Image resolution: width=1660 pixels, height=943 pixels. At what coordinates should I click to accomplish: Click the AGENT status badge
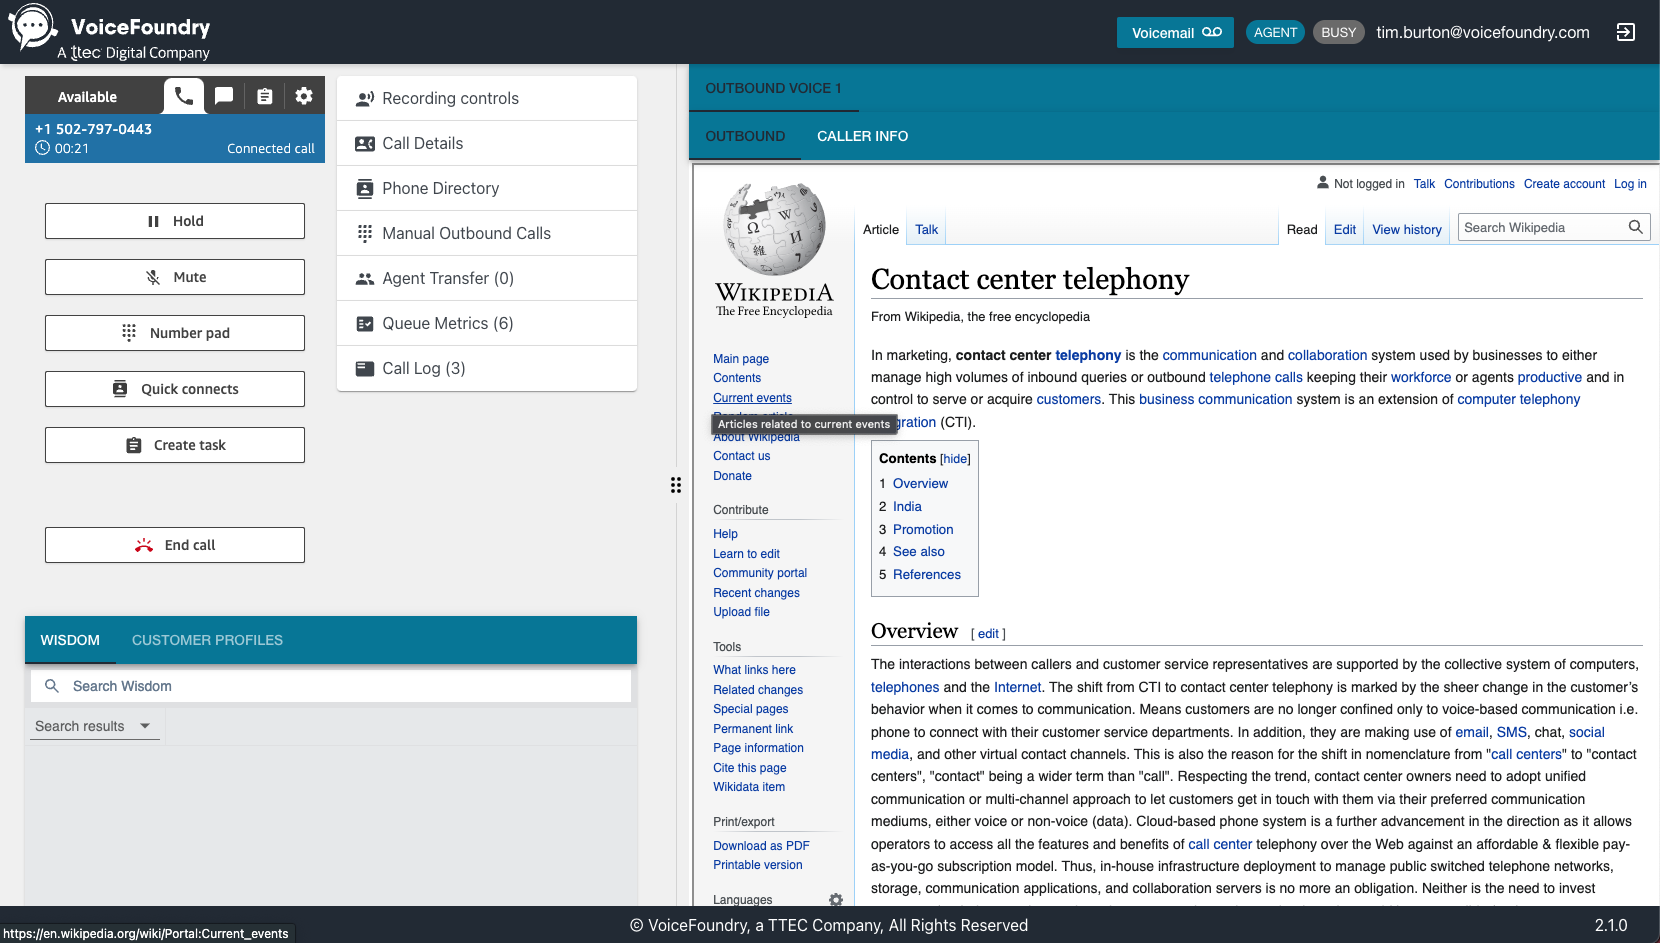coord(1275,32)
